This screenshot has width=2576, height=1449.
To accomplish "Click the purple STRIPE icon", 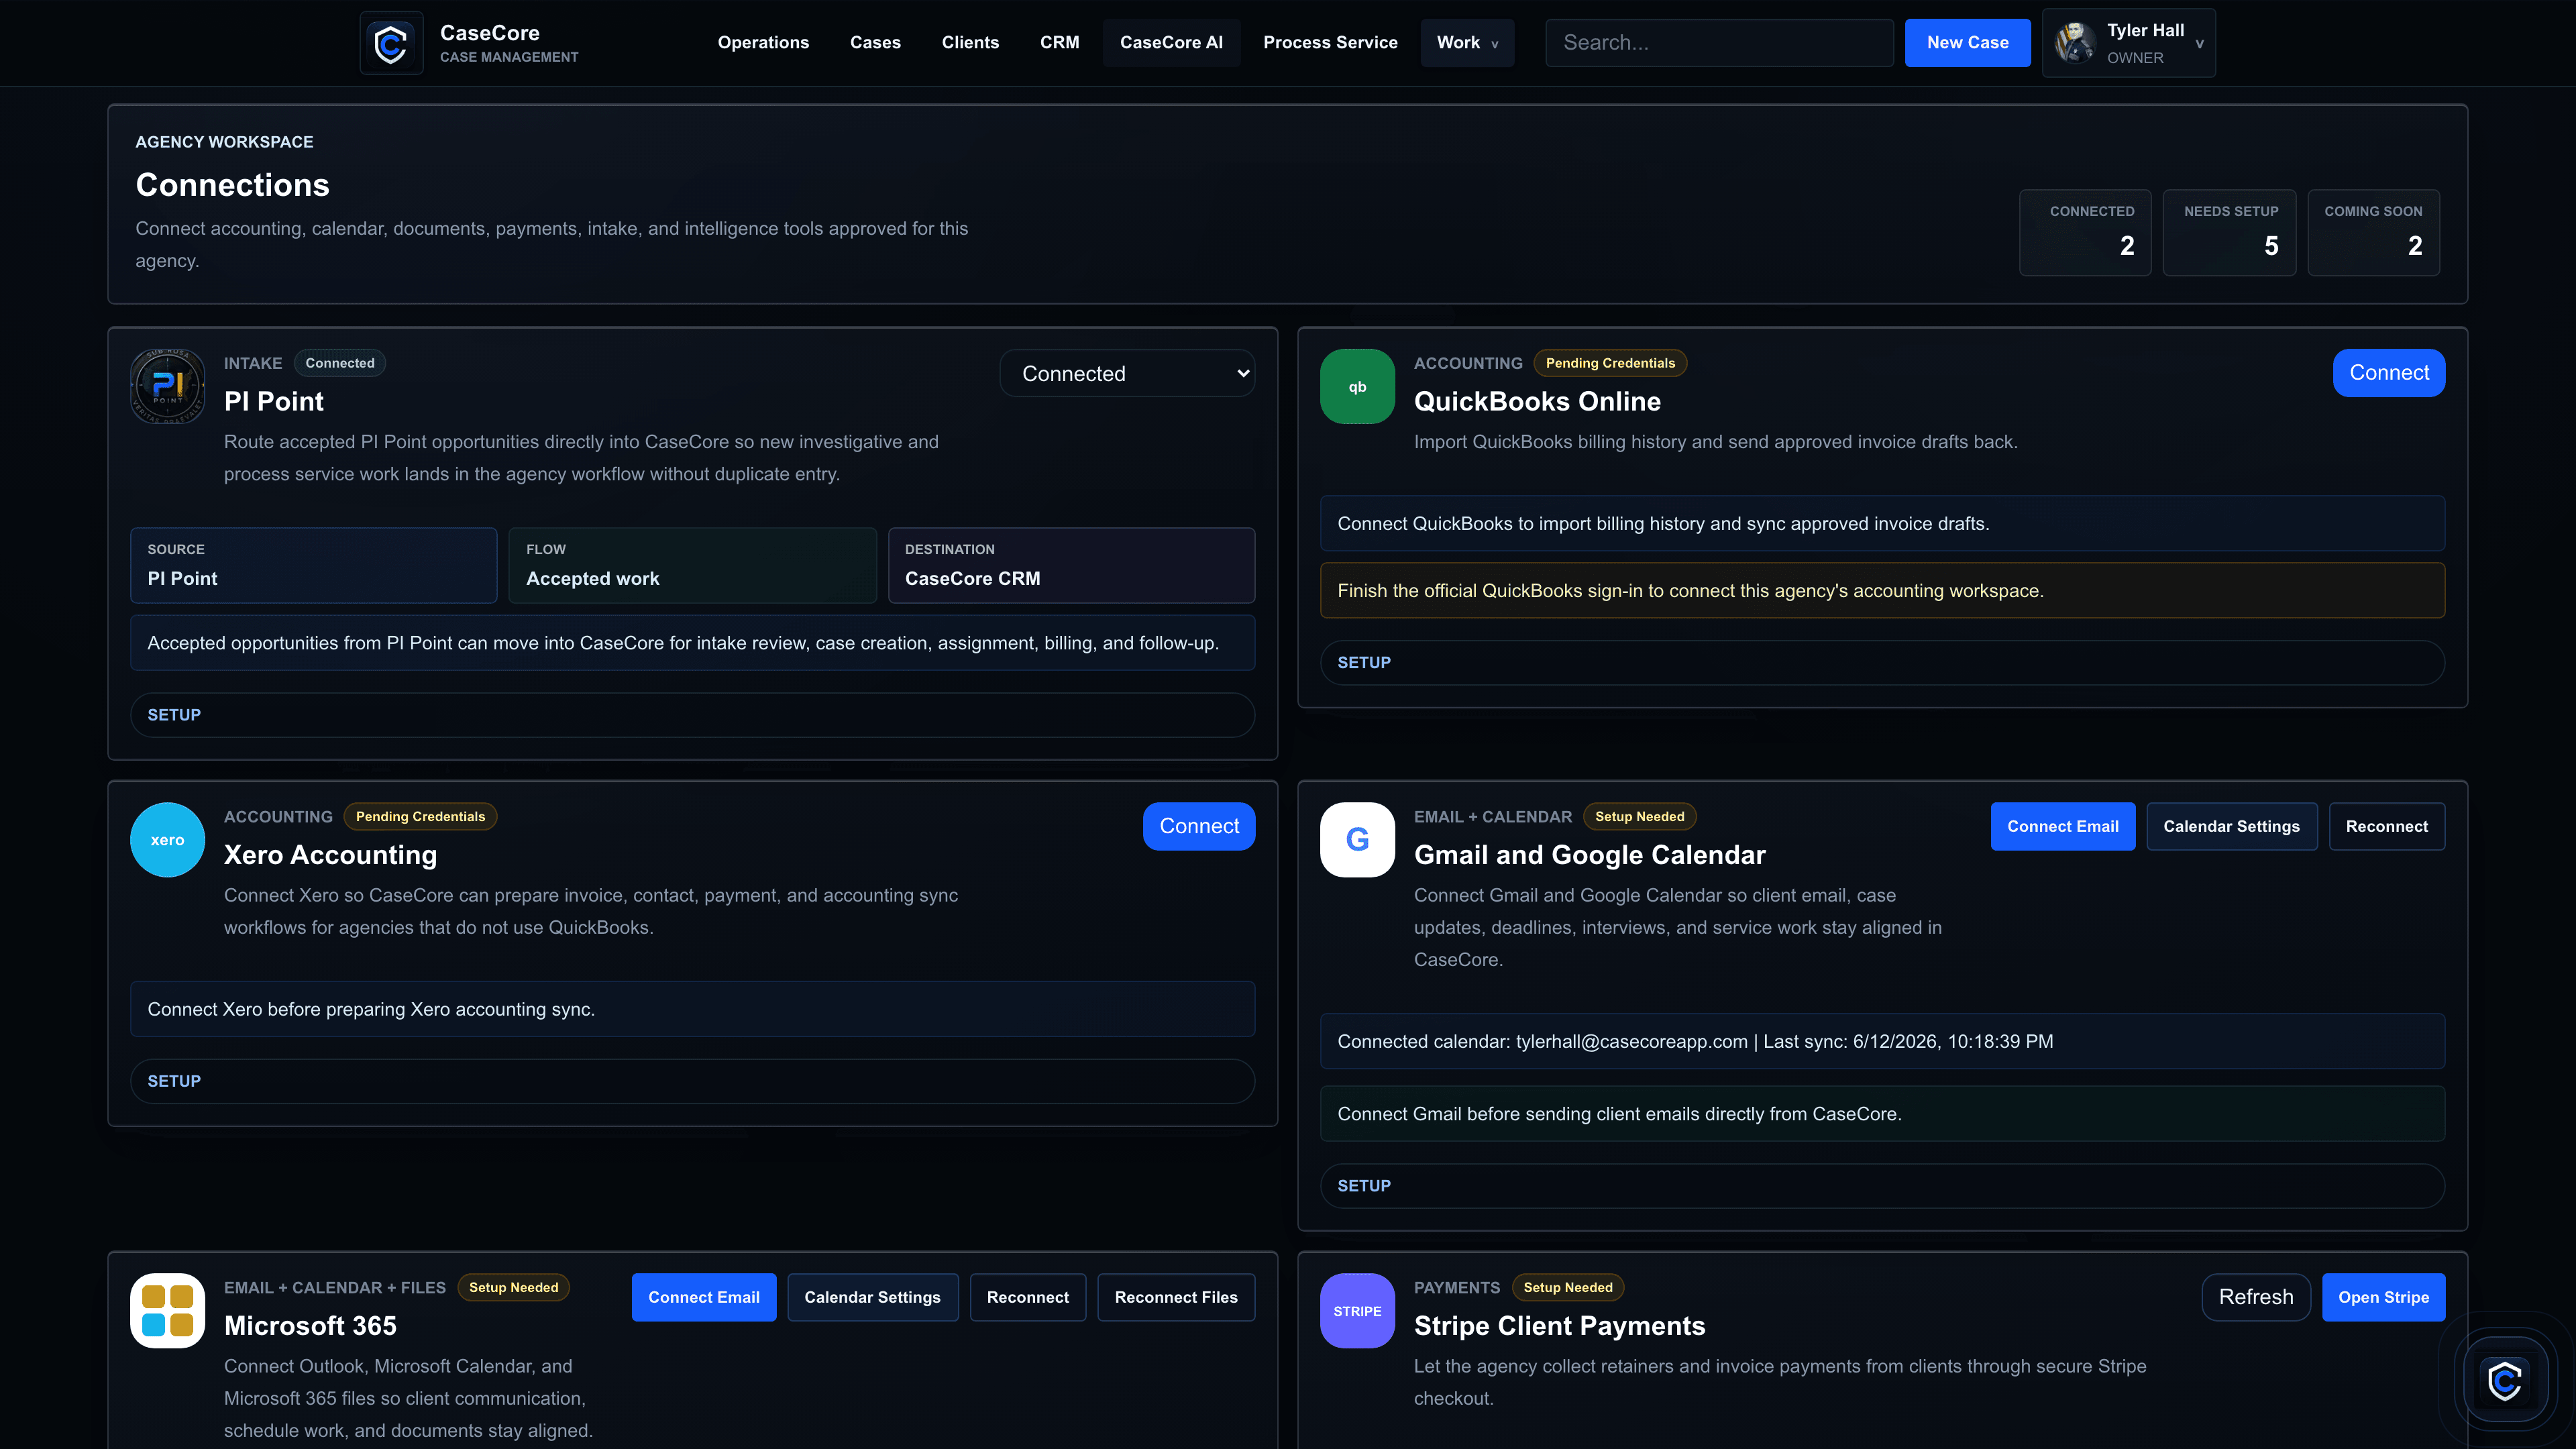I will click(x=1357, y=1310).
